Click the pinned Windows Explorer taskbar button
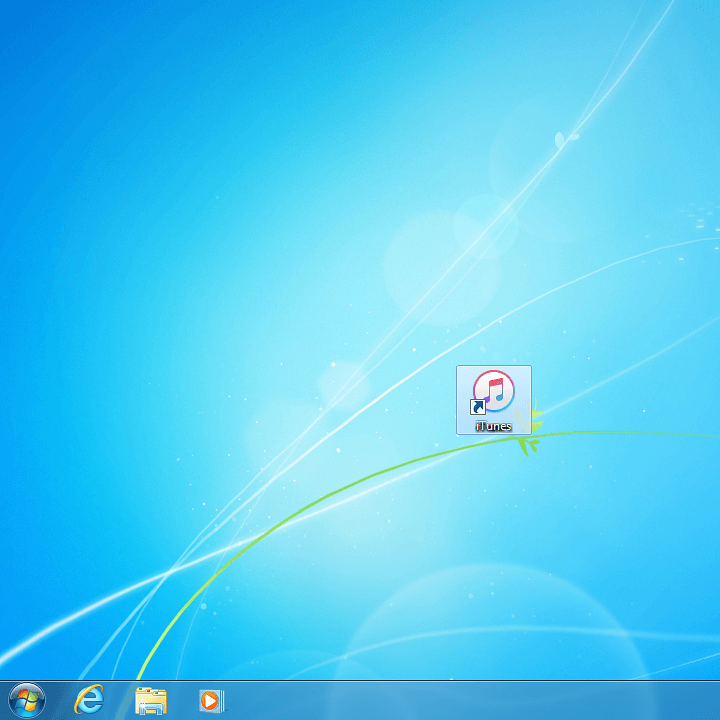 (x=150, y=700)
